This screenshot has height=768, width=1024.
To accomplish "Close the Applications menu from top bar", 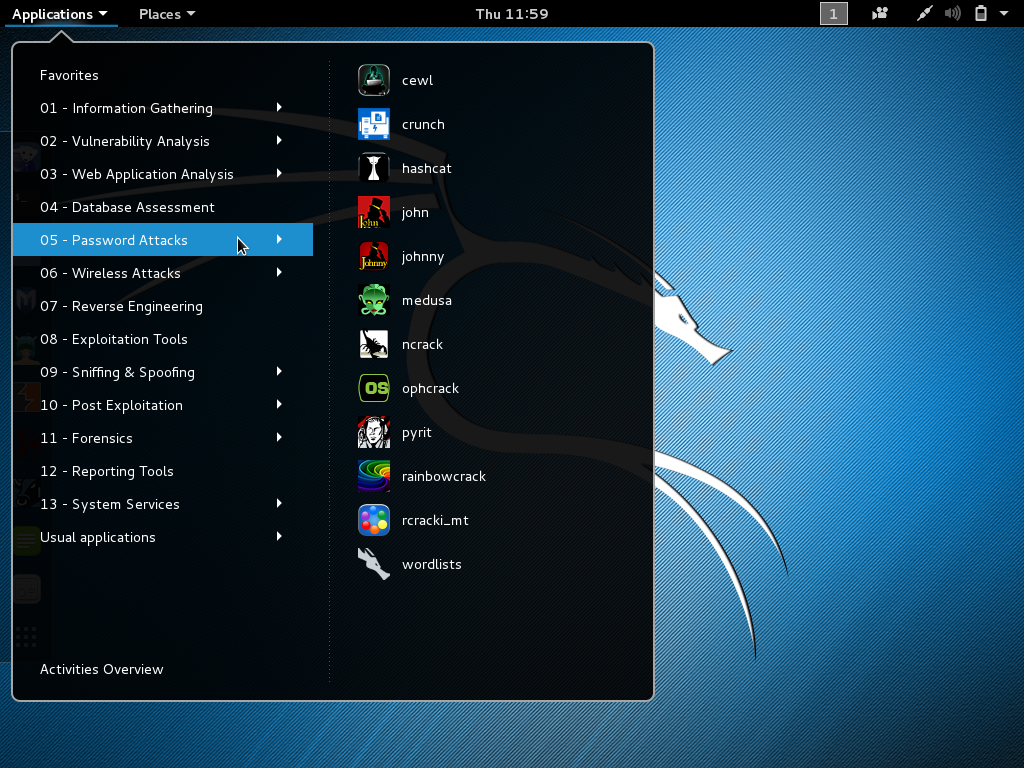I will [59, 14].
